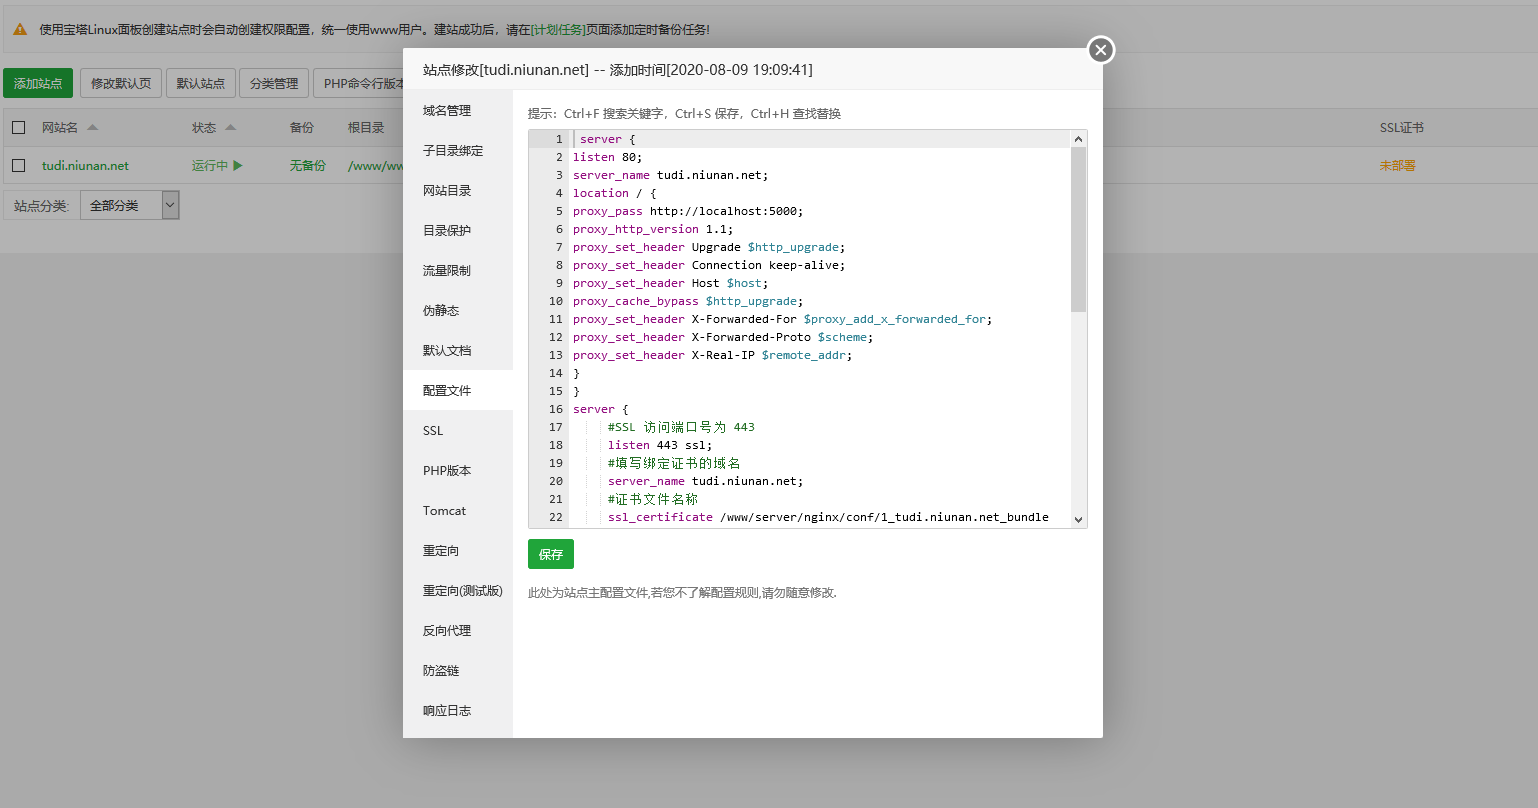Open the 响应日志 tab
The height and width of the screenshot is (808, 1538).
458,711
